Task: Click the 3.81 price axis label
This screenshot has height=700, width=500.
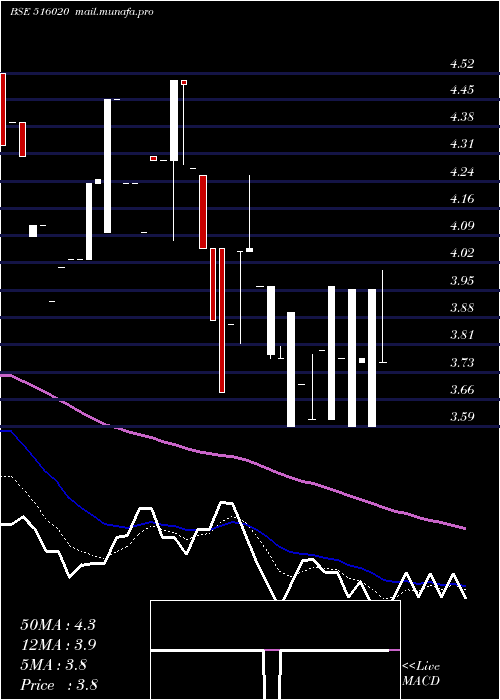Action: 462,335
